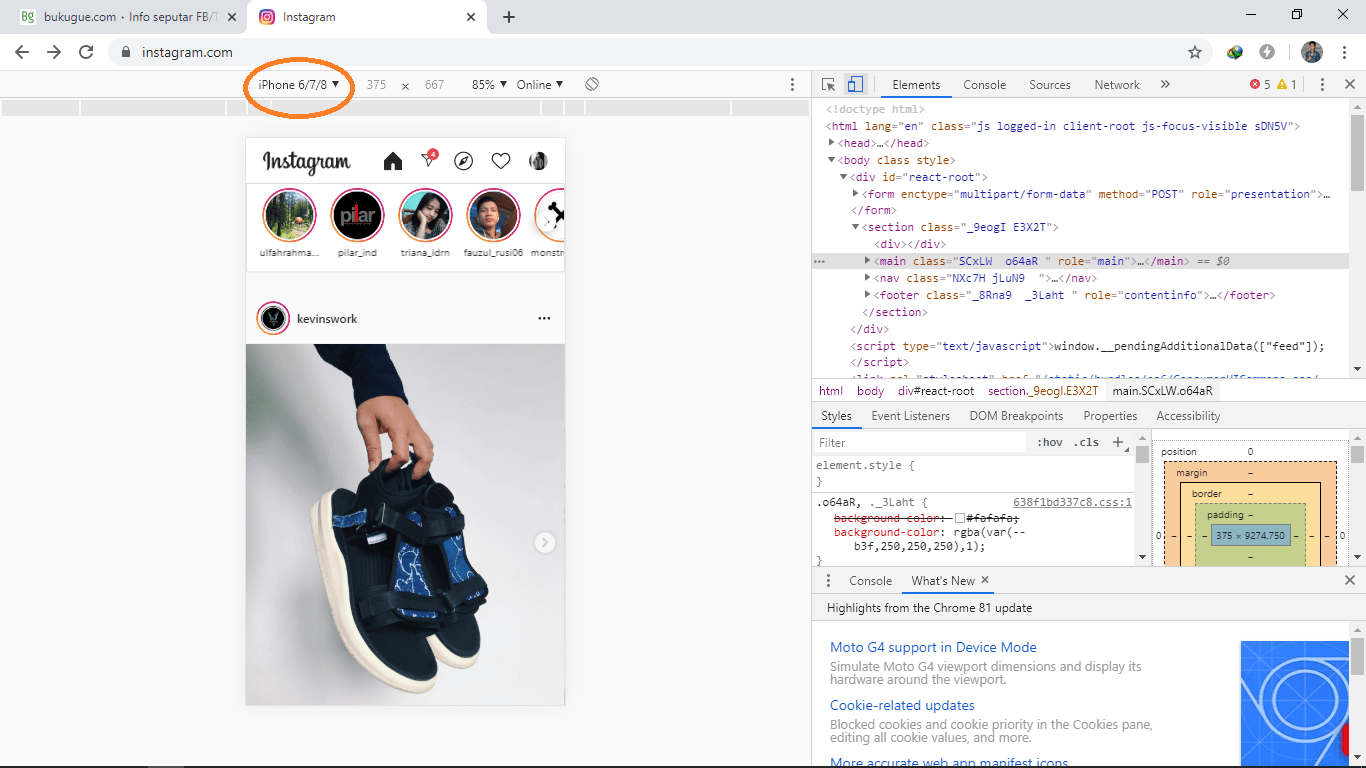Expand the footer element node

click(x=868, y=295)
